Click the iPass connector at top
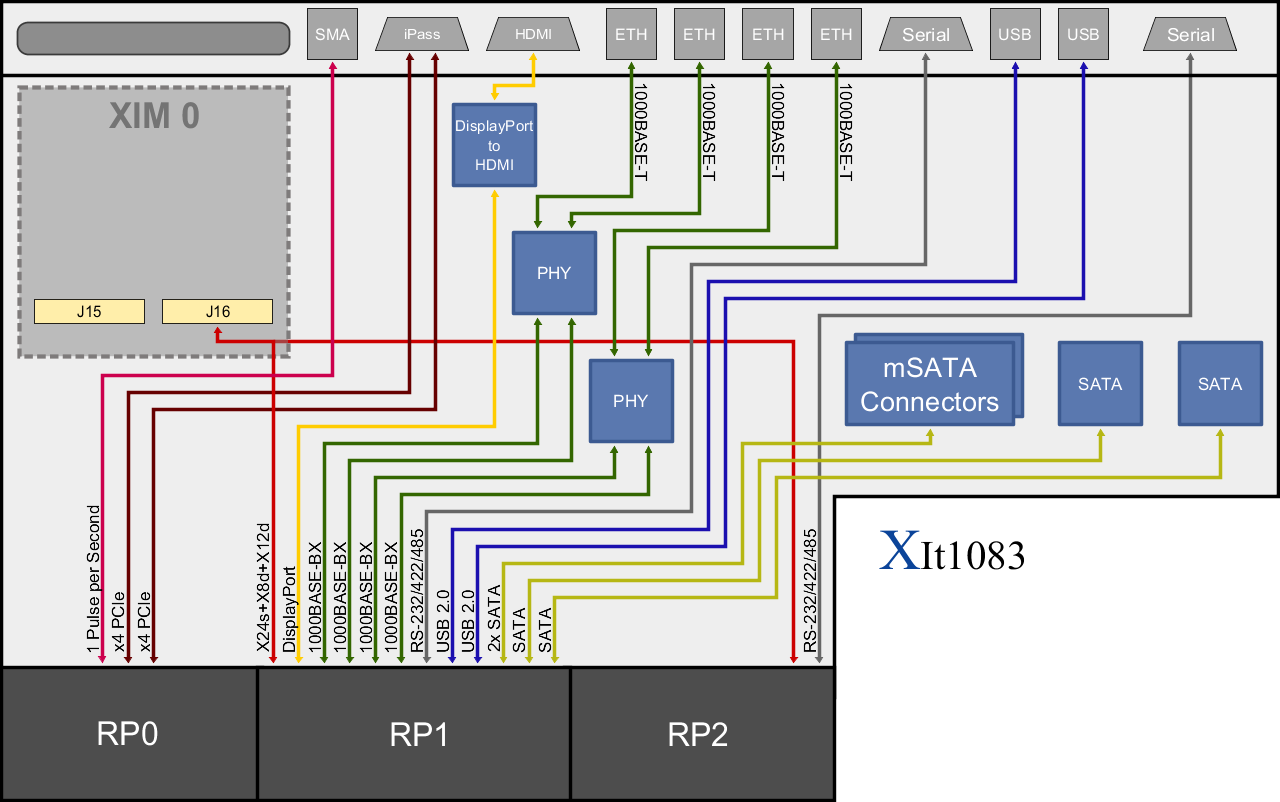The width and height of the screenshot is (1280, 802). point(421,33)
